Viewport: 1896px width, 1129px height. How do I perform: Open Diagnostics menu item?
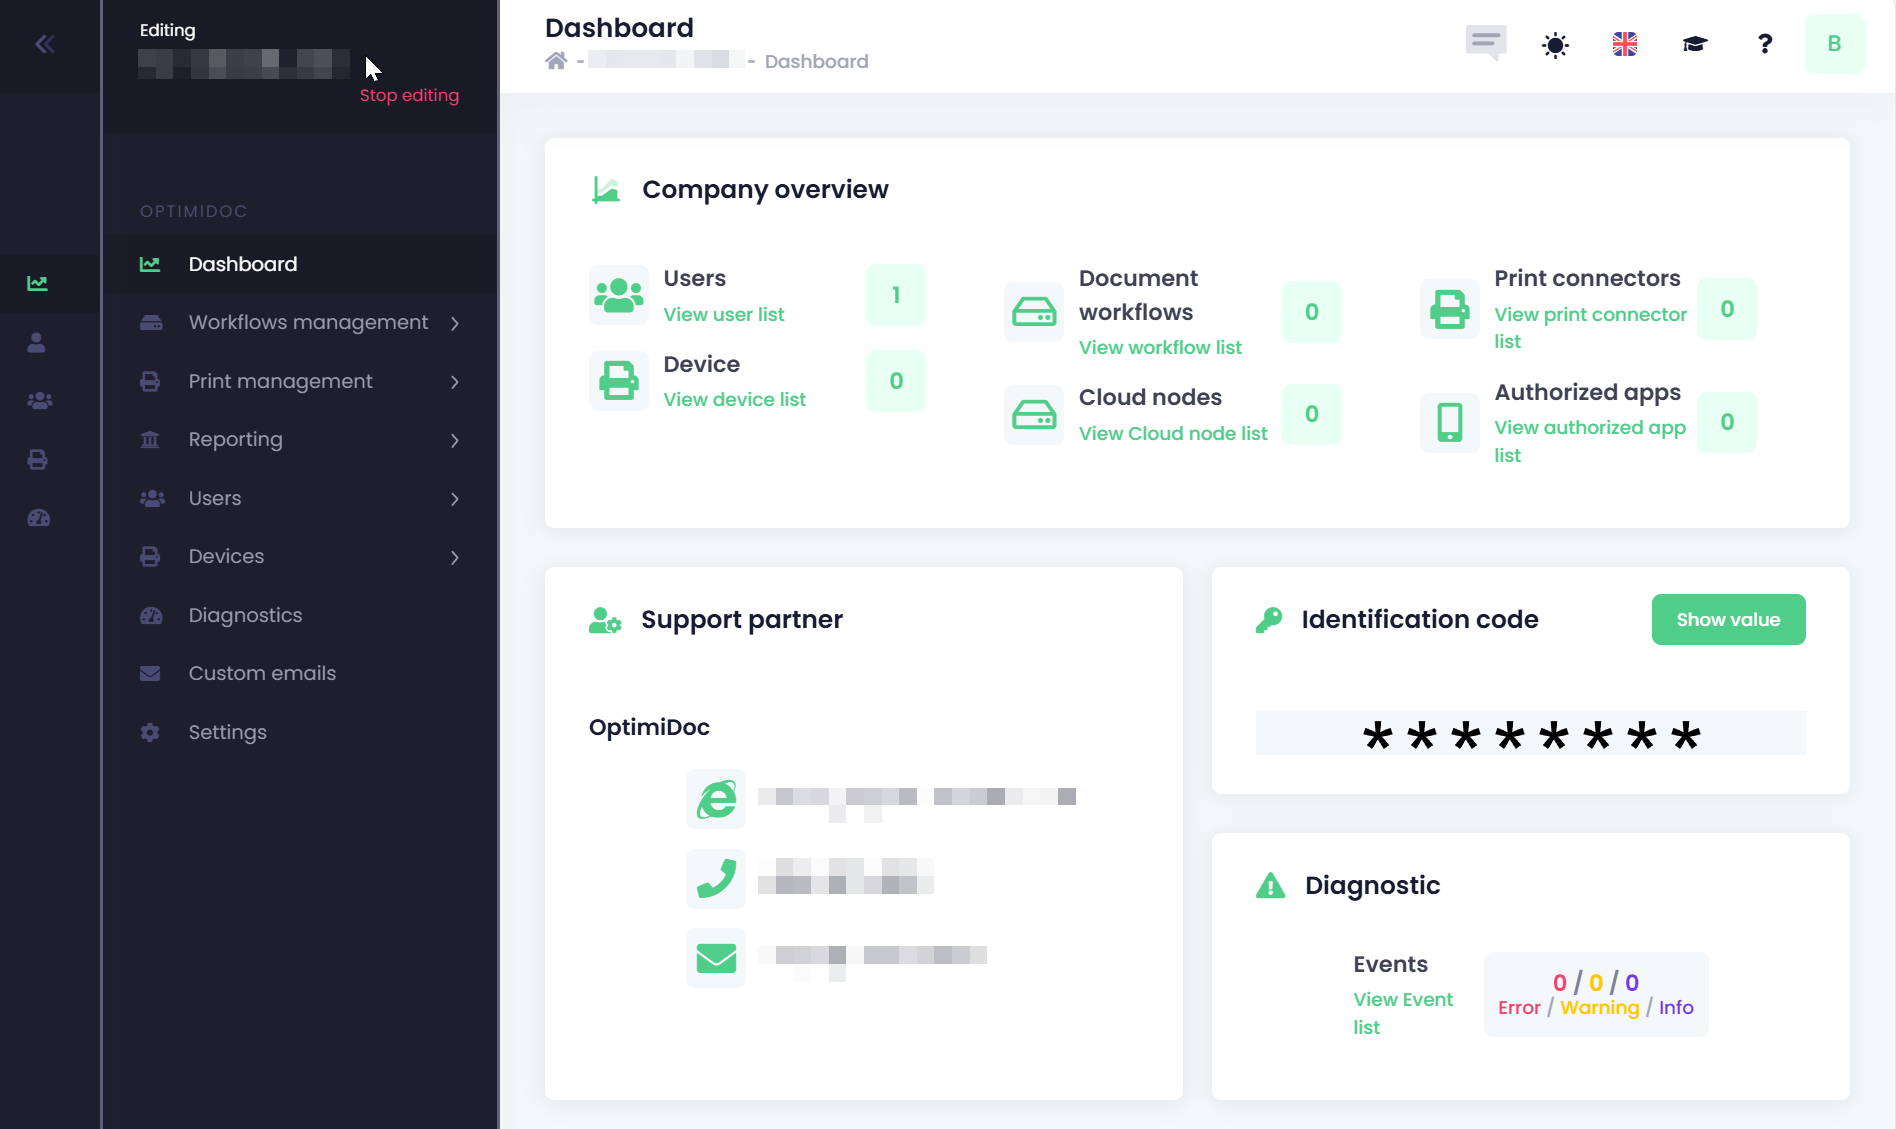[245, 615]
